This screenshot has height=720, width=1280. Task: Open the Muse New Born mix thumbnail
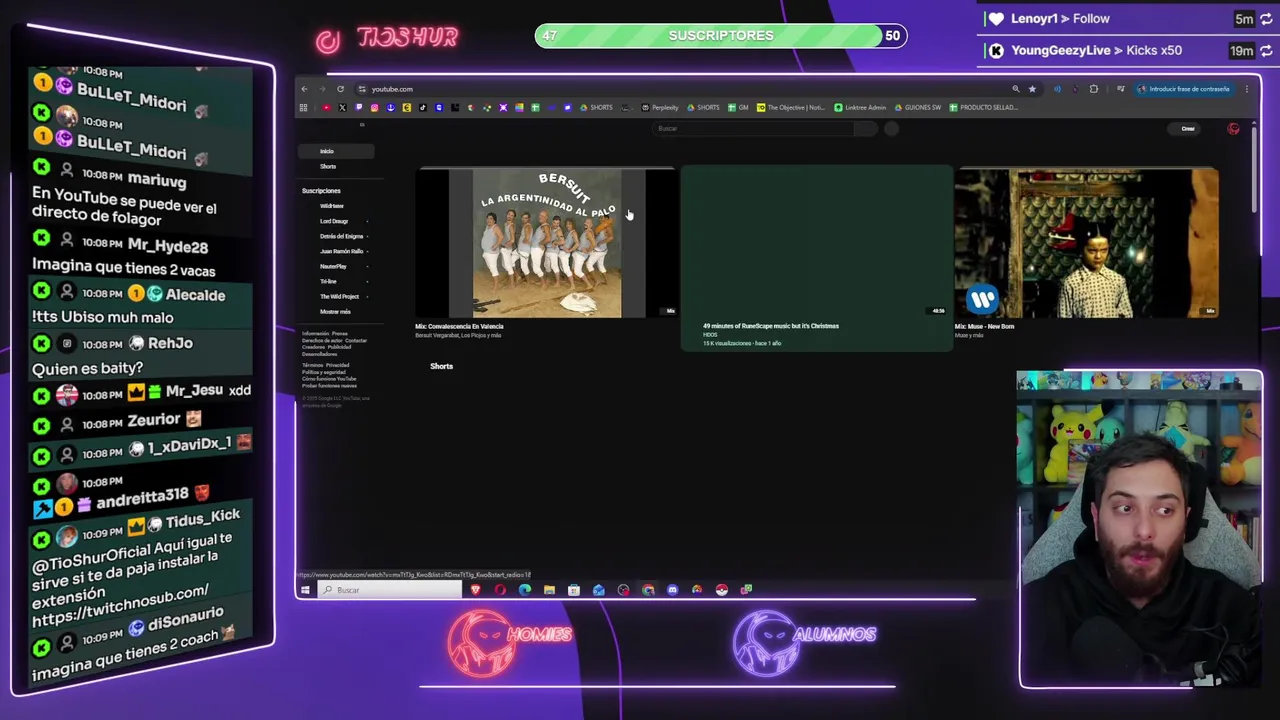tap(1087, 243)
